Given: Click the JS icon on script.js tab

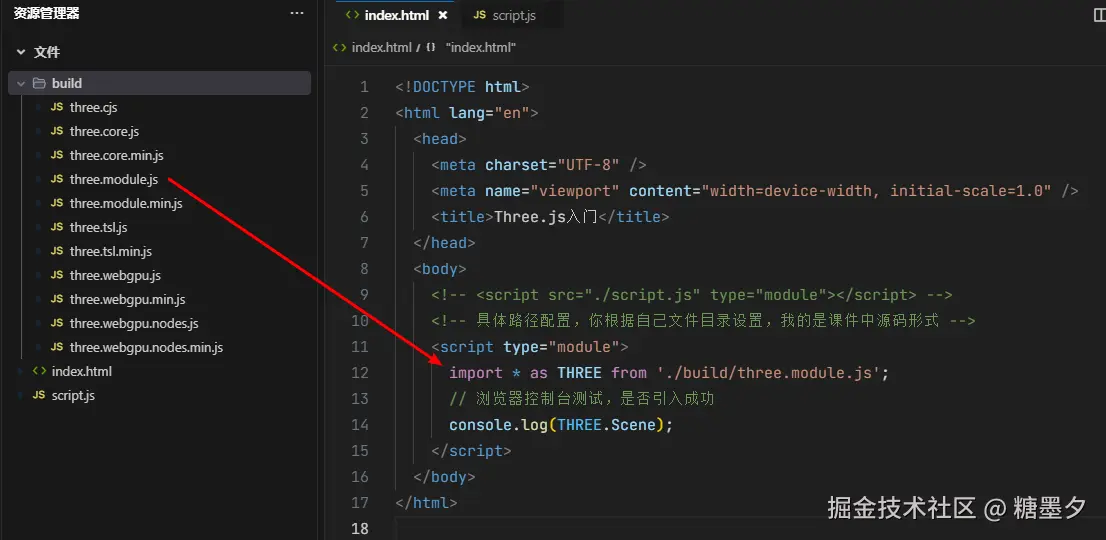Looking at the screenshot, I should click(x=480, y=15).
